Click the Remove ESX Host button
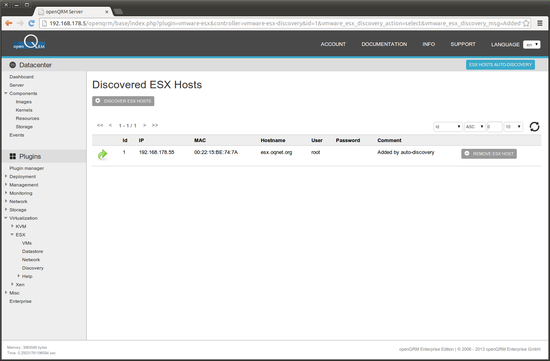The image size is (550, 361). point(489,154)
